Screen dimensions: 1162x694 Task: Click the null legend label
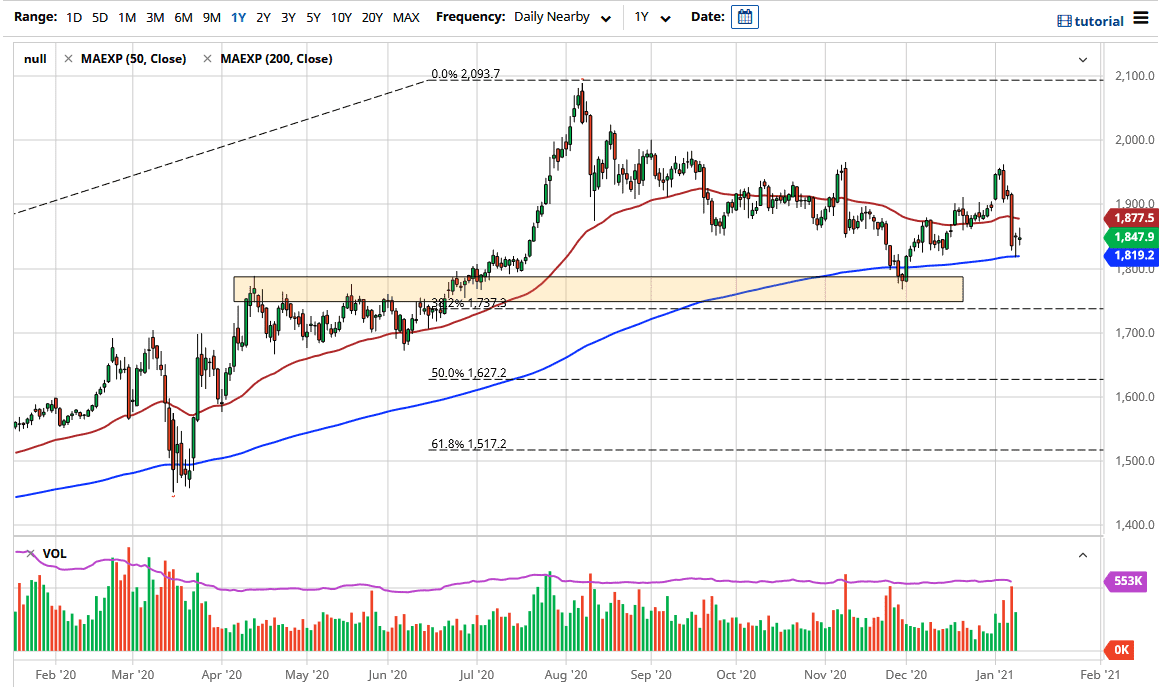(34, 58)
